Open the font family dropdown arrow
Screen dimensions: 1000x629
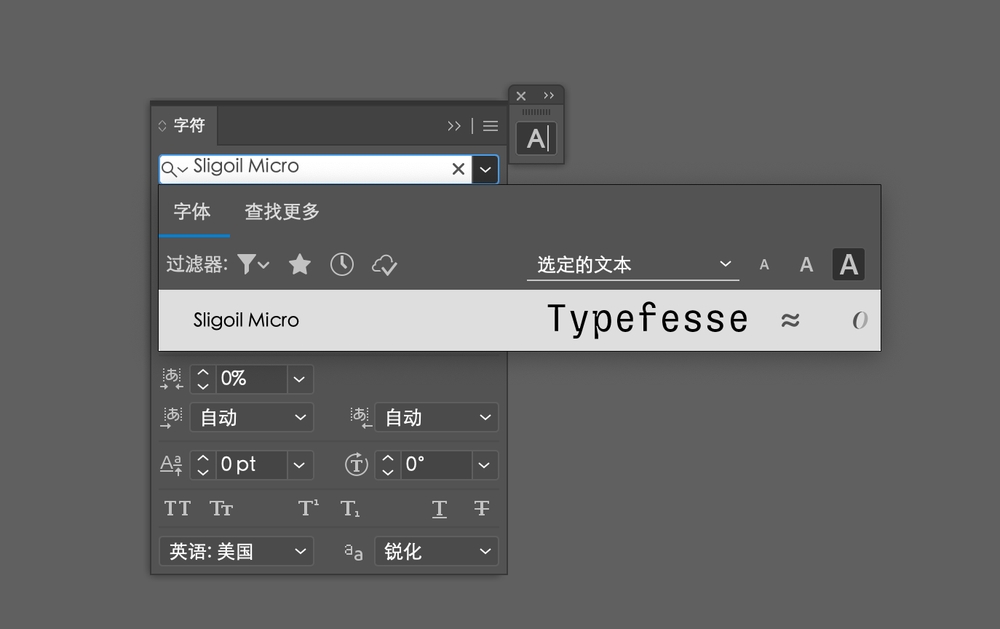(485, 170)
